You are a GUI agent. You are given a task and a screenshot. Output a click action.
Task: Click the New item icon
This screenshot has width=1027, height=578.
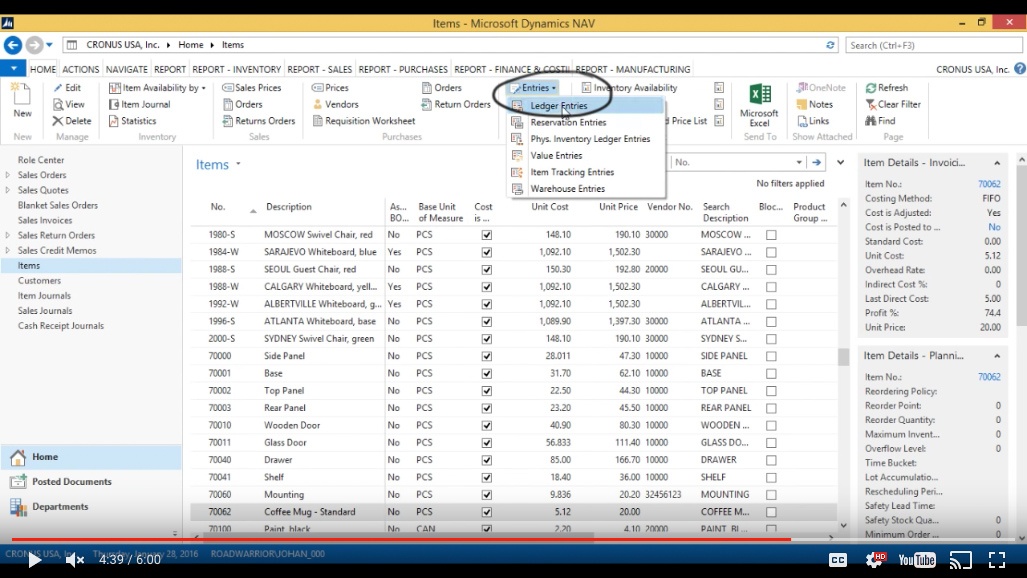[22, 94]
